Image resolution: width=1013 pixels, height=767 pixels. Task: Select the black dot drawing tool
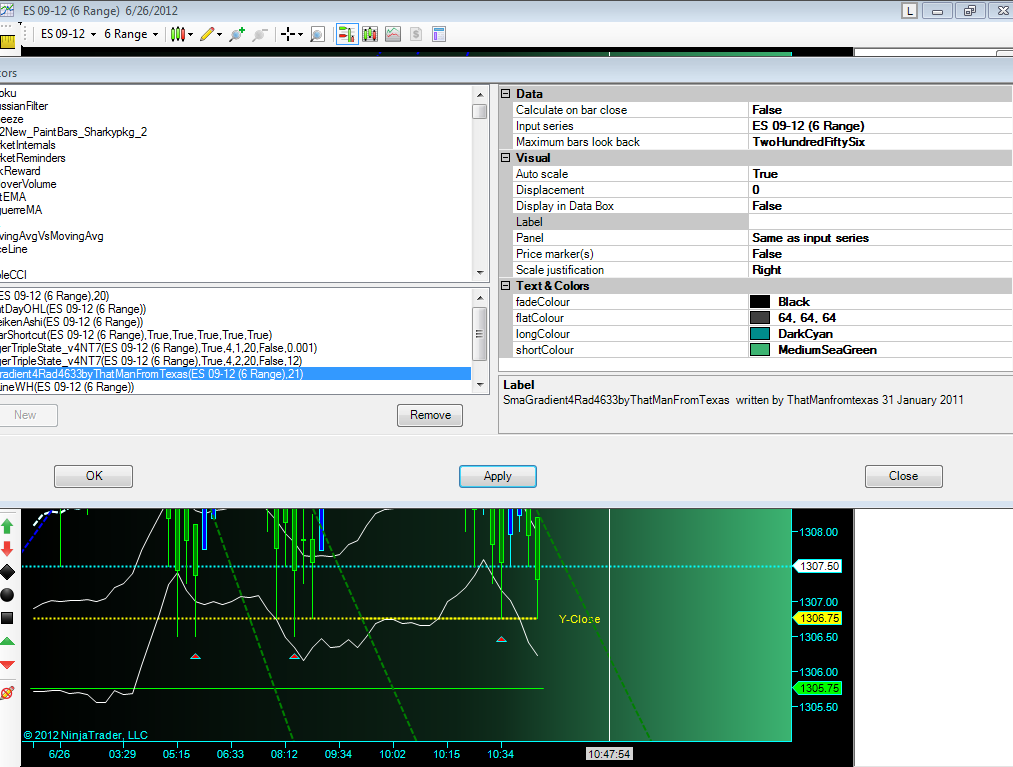[x=7, y=595]
